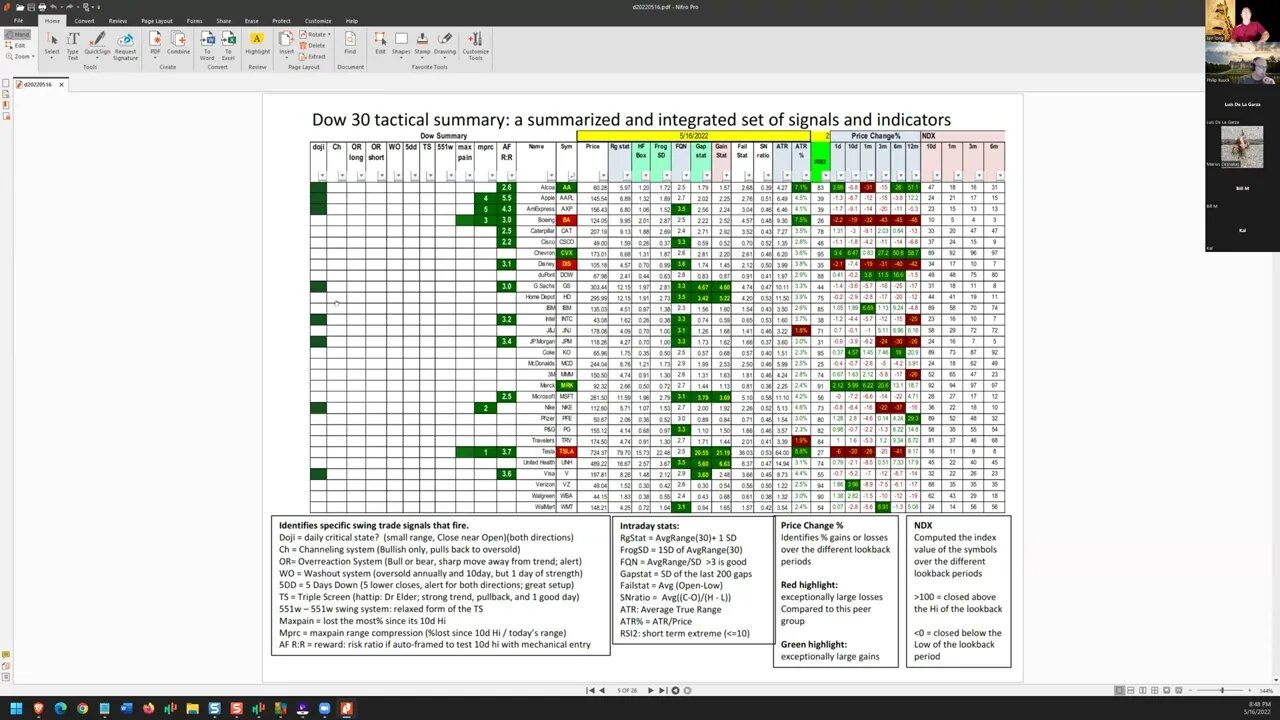
Task: Click page number field 5 OF 26
Action: tap(627, 690)
